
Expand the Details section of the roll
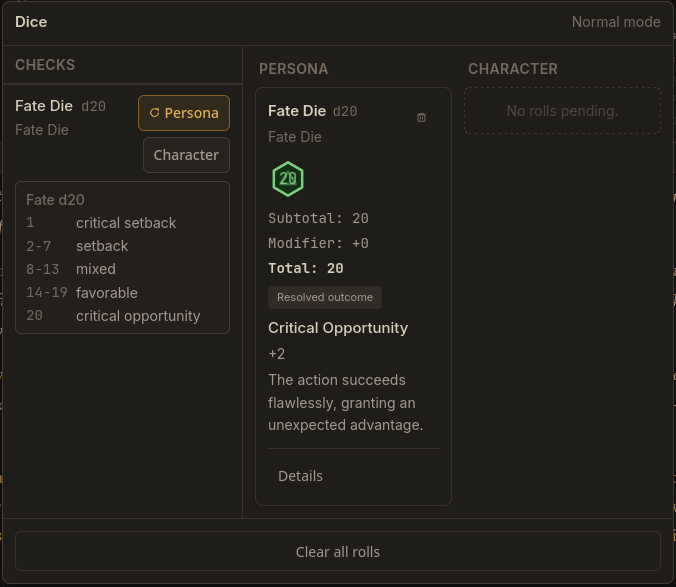(x=300, y=476)
